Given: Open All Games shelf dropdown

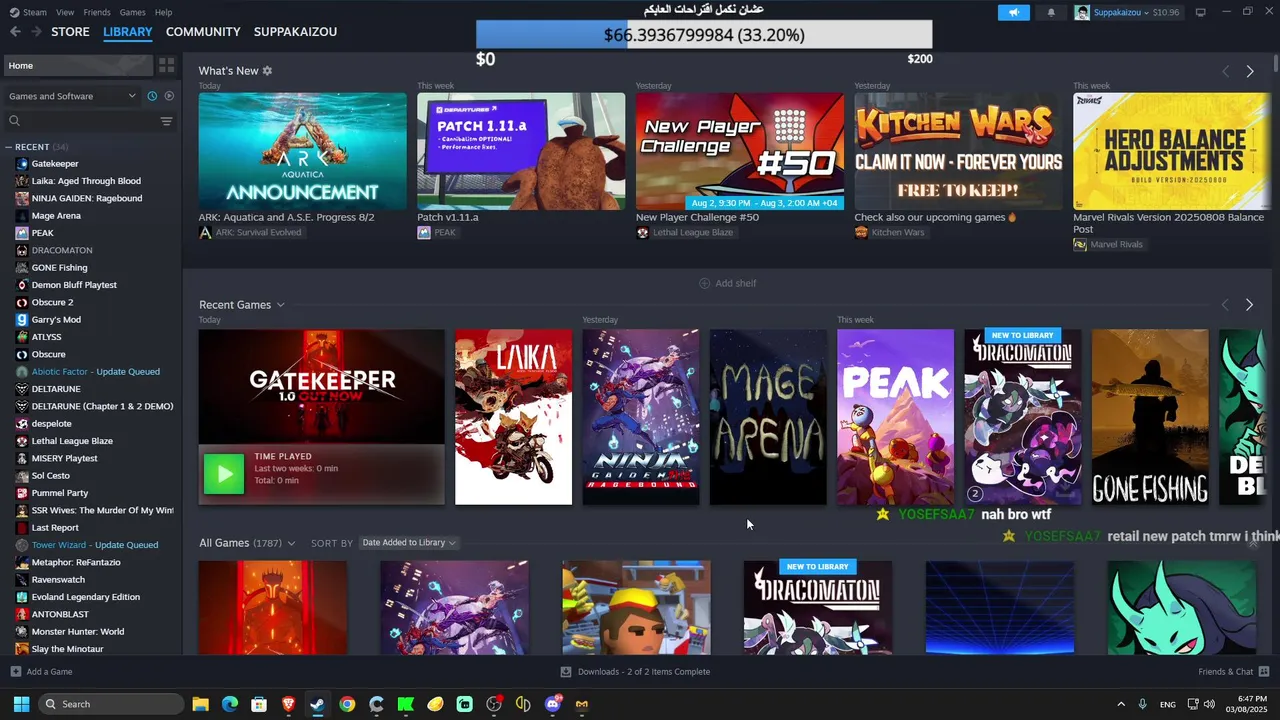Looking at the screenshot, I should point(291,543).
